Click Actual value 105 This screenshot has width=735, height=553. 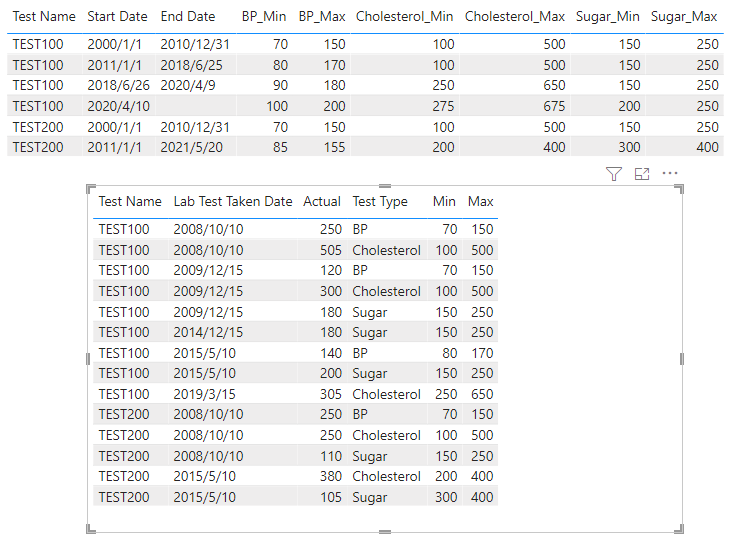(x=330, y=497)
